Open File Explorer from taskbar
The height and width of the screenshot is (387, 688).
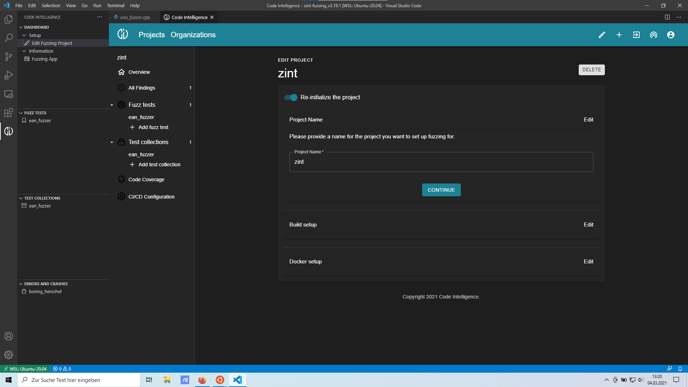[167, 380]
